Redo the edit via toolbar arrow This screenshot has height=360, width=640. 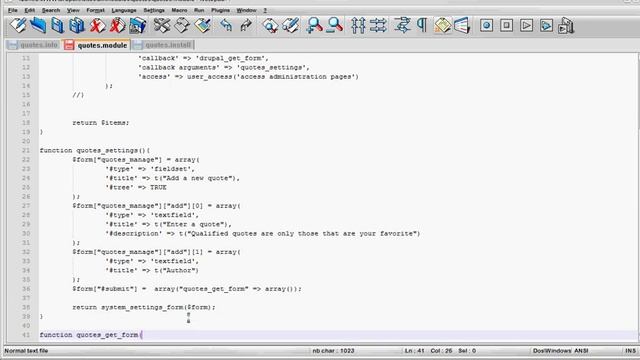246,26
